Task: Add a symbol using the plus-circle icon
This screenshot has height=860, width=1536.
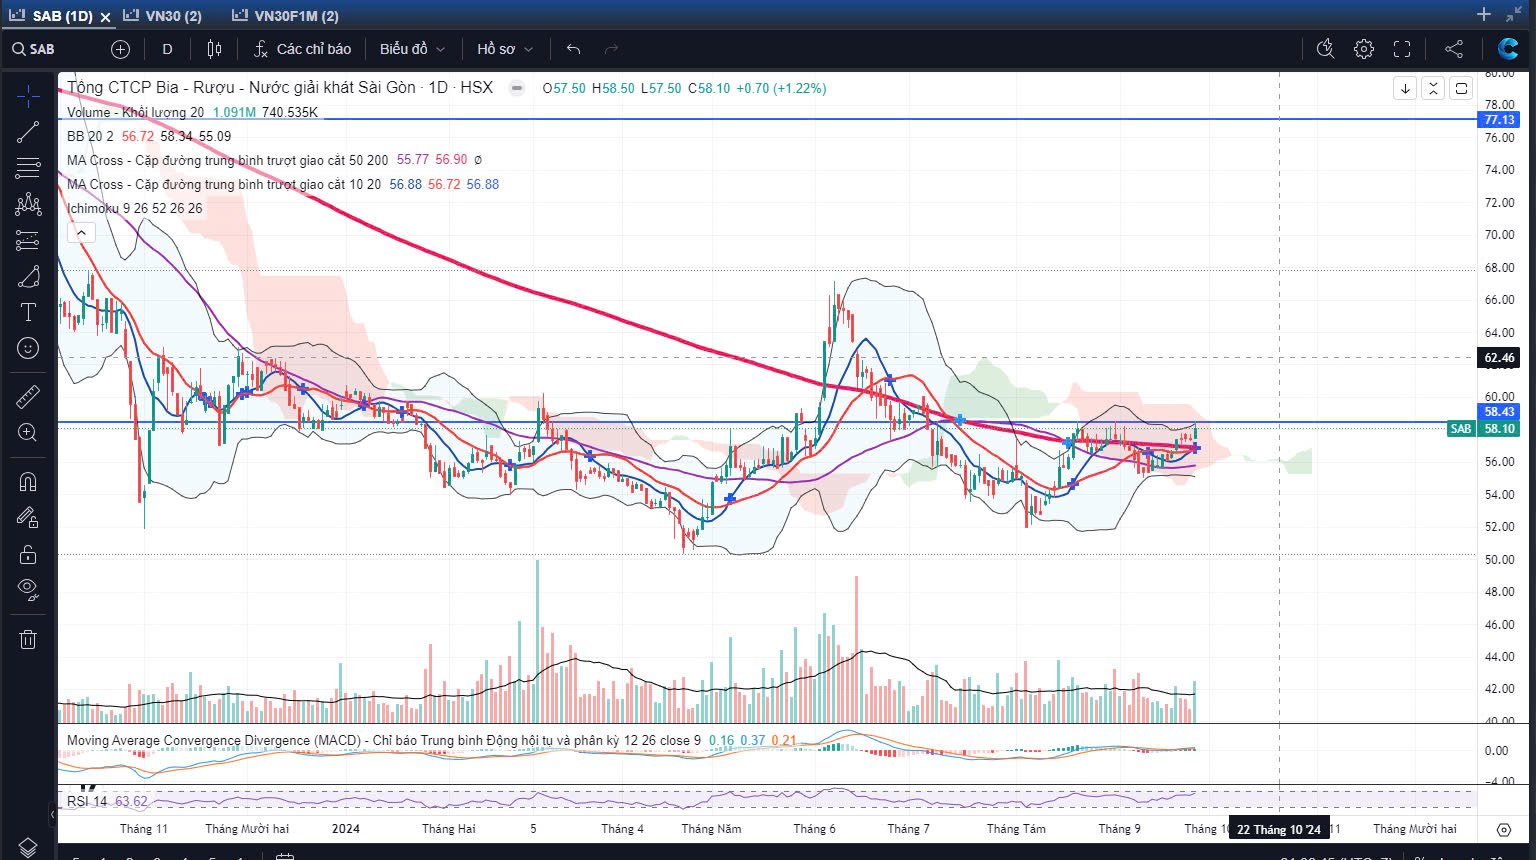Action: pos(120,49)
